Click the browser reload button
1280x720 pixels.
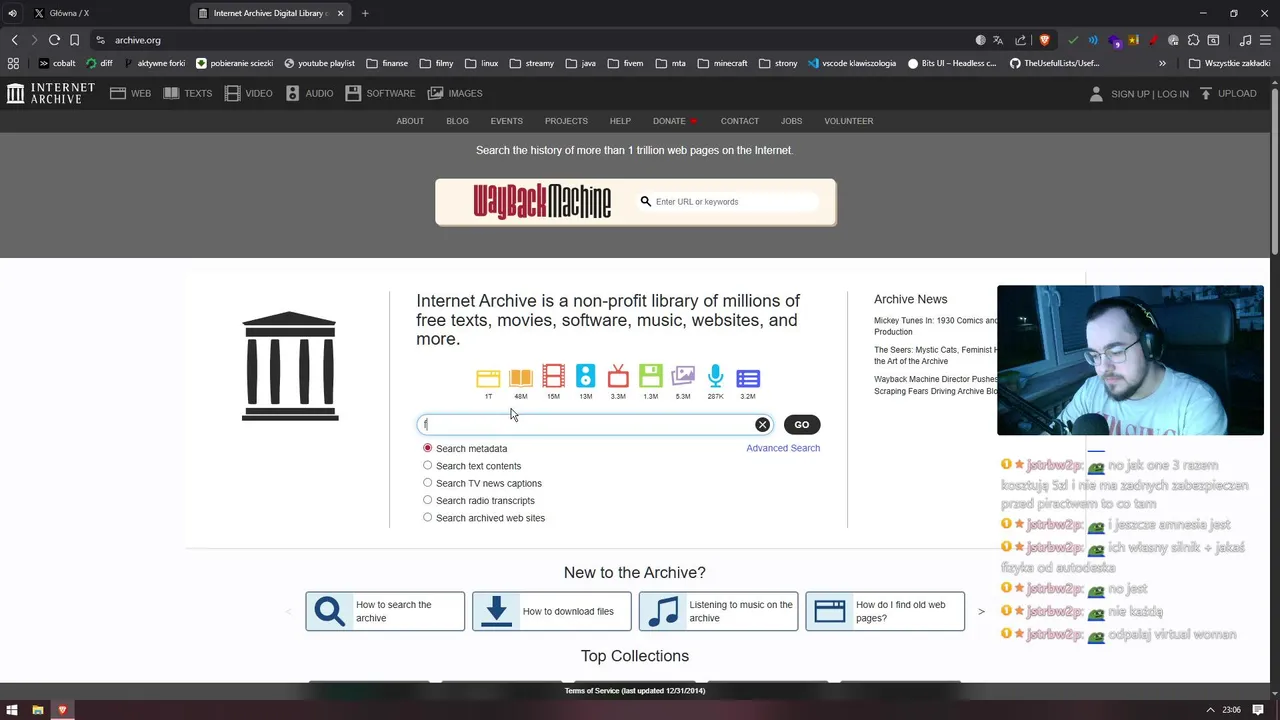click(54, 40)
